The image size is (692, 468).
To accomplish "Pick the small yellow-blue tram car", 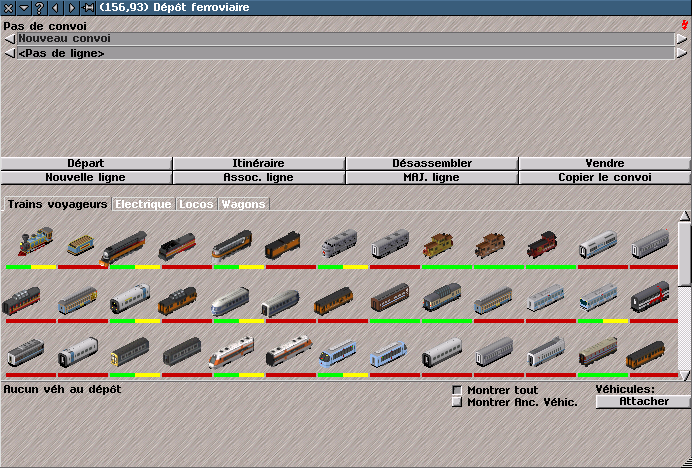I will (81, 245).
